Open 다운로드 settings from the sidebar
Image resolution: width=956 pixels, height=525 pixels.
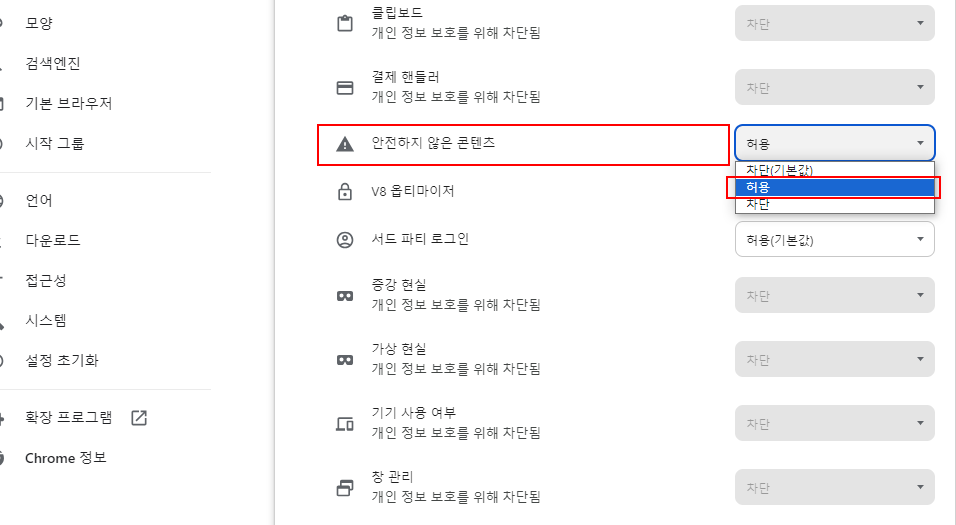point(53,240)
